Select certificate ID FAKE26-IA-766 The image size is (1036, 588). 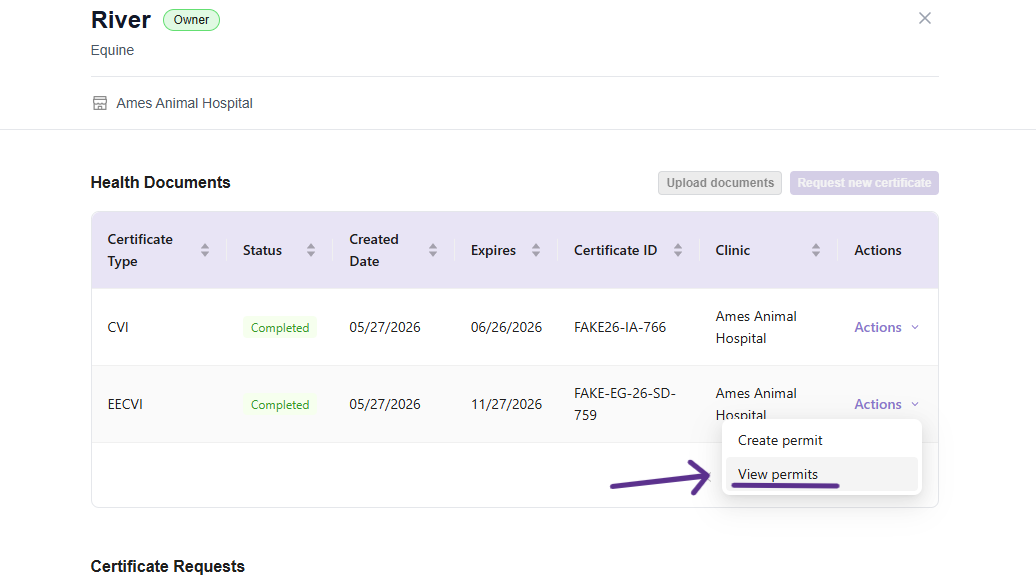tap(620, 328)
